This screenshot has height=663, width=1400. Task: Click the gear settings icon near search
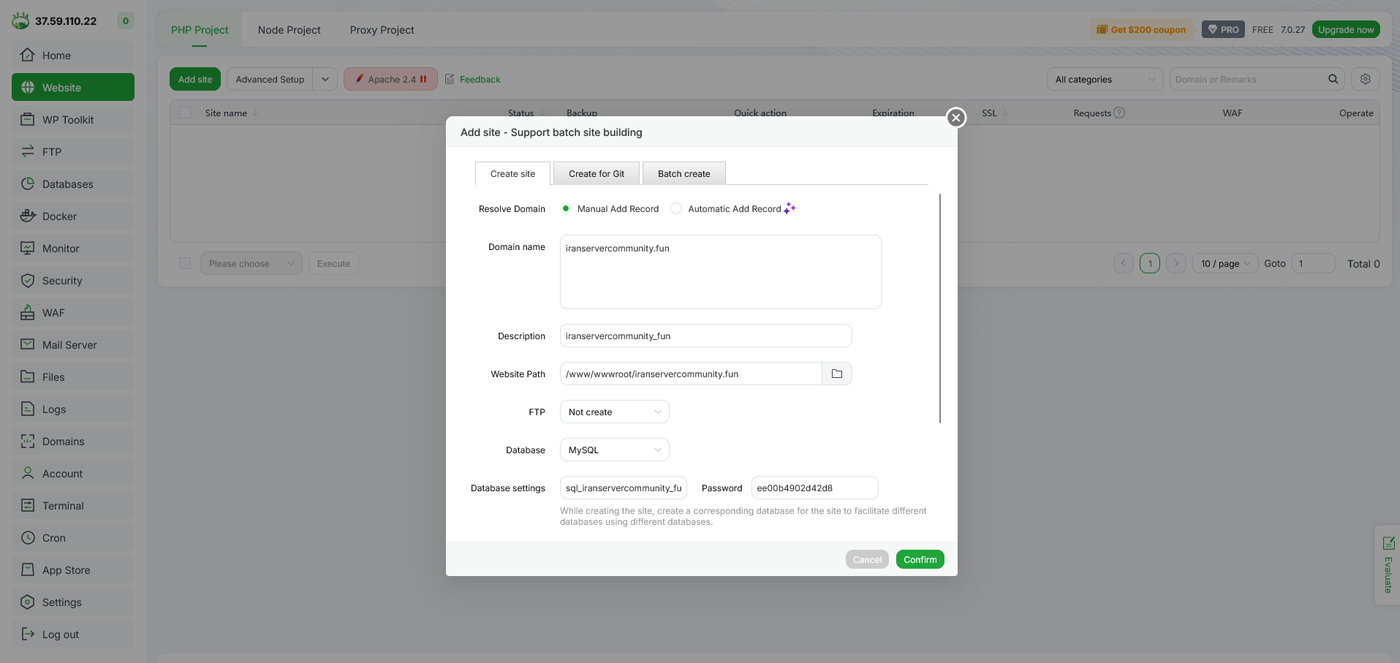tap(1365, 79)
